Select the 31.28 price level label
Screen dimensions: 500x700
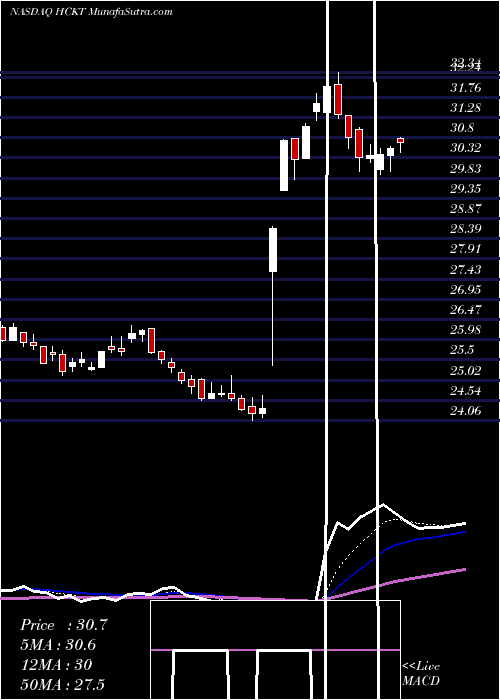[466, 108]
